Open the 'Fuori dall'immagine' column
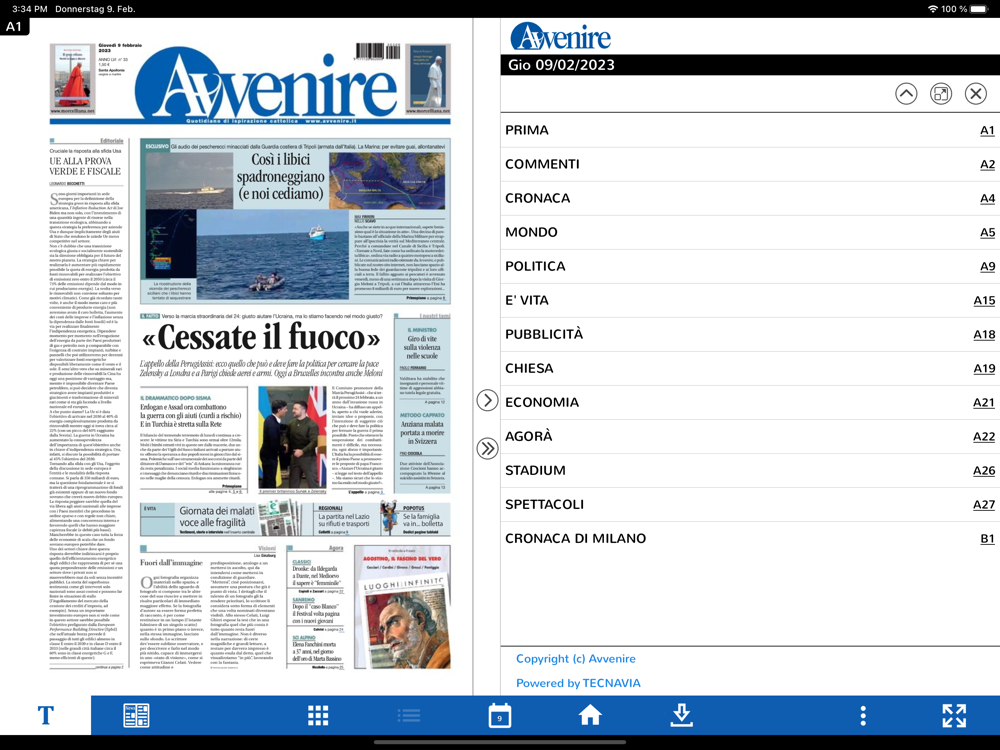The height and width of the screenshot is (750, 1000). pyautogui.click(x=171, y=562)
